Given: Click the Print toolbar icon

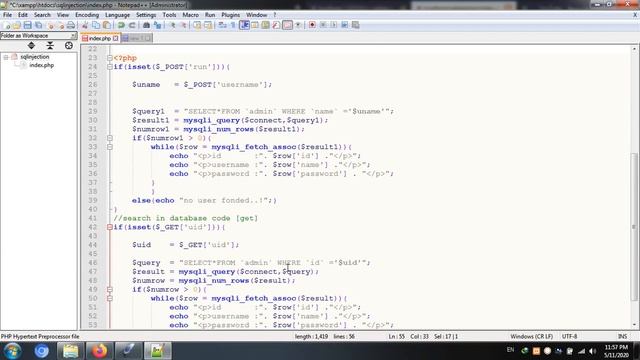Looking at the screenshot, I should pos(71,25).
